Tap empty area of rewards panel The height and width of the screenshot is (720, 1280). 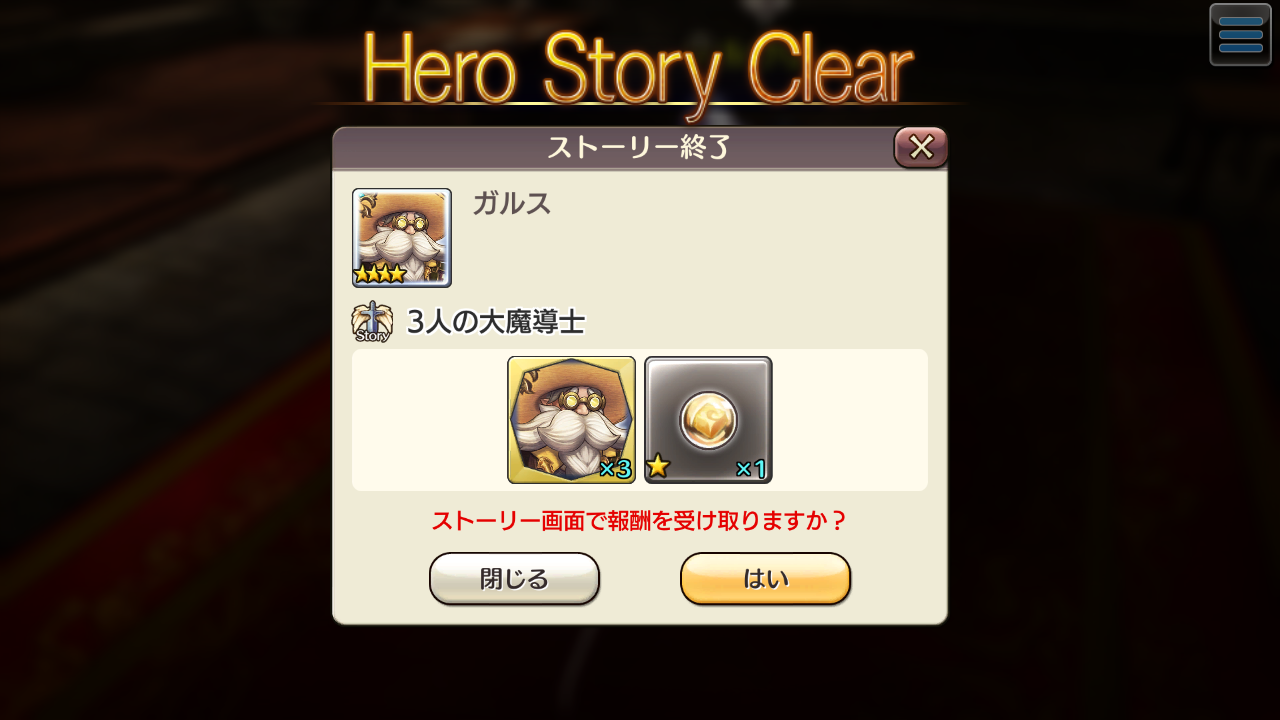[850, 420]
